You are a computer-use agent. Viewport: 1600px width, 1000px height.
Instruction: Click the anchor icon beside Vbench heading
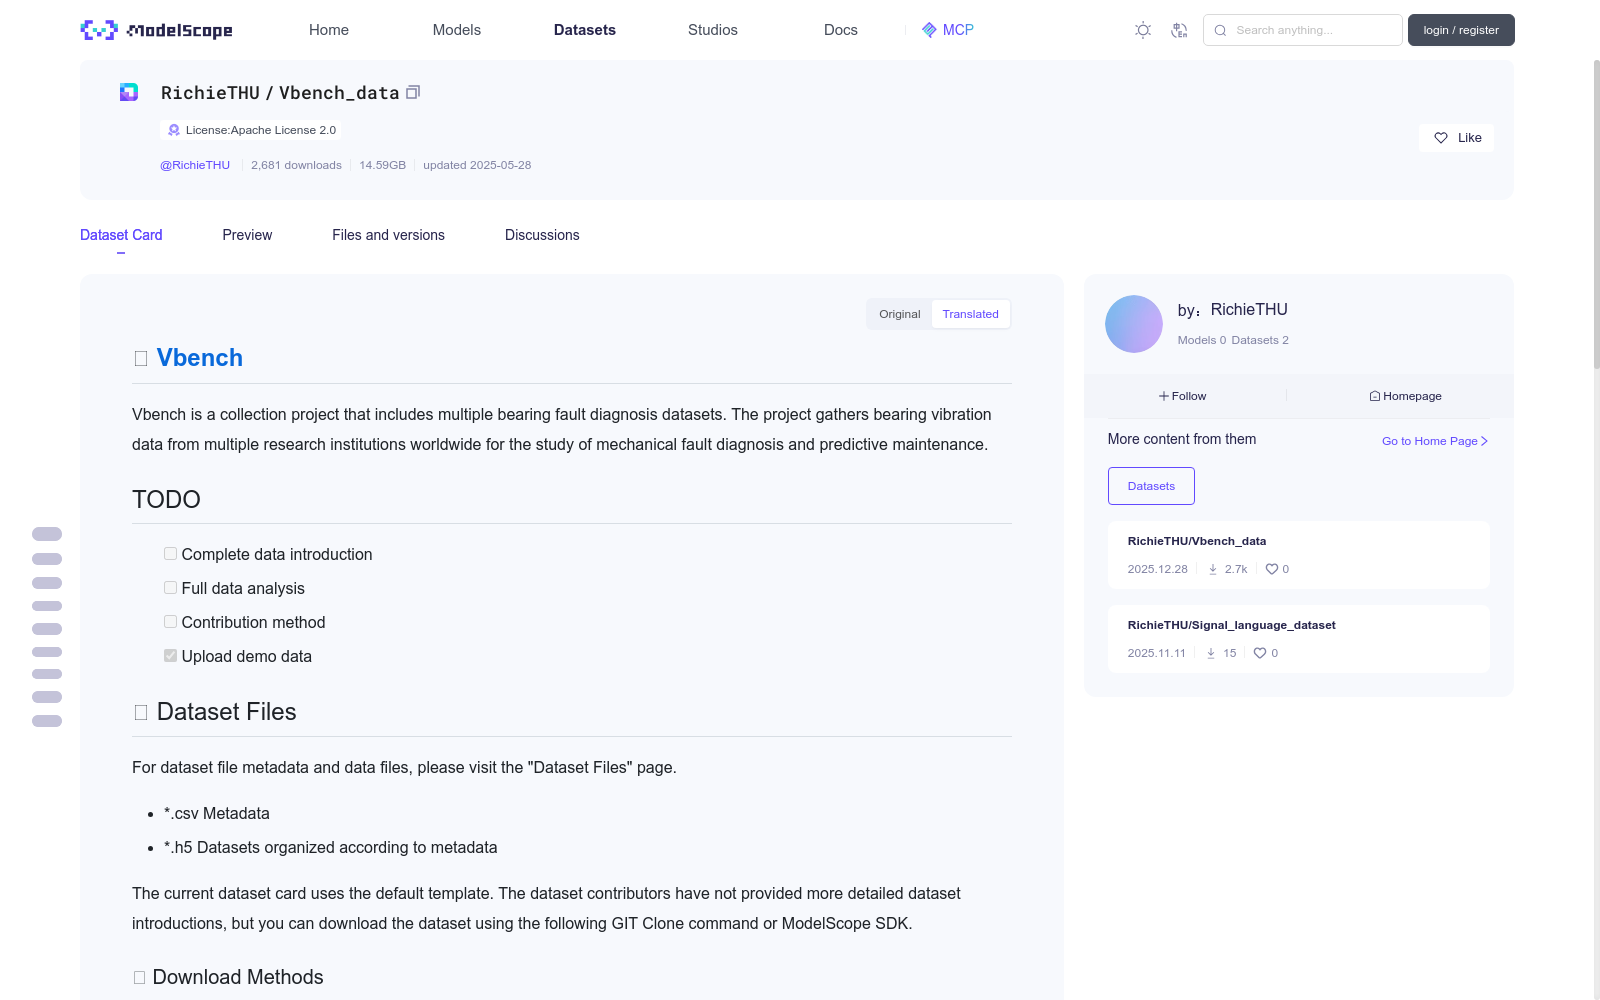(141, 358)
